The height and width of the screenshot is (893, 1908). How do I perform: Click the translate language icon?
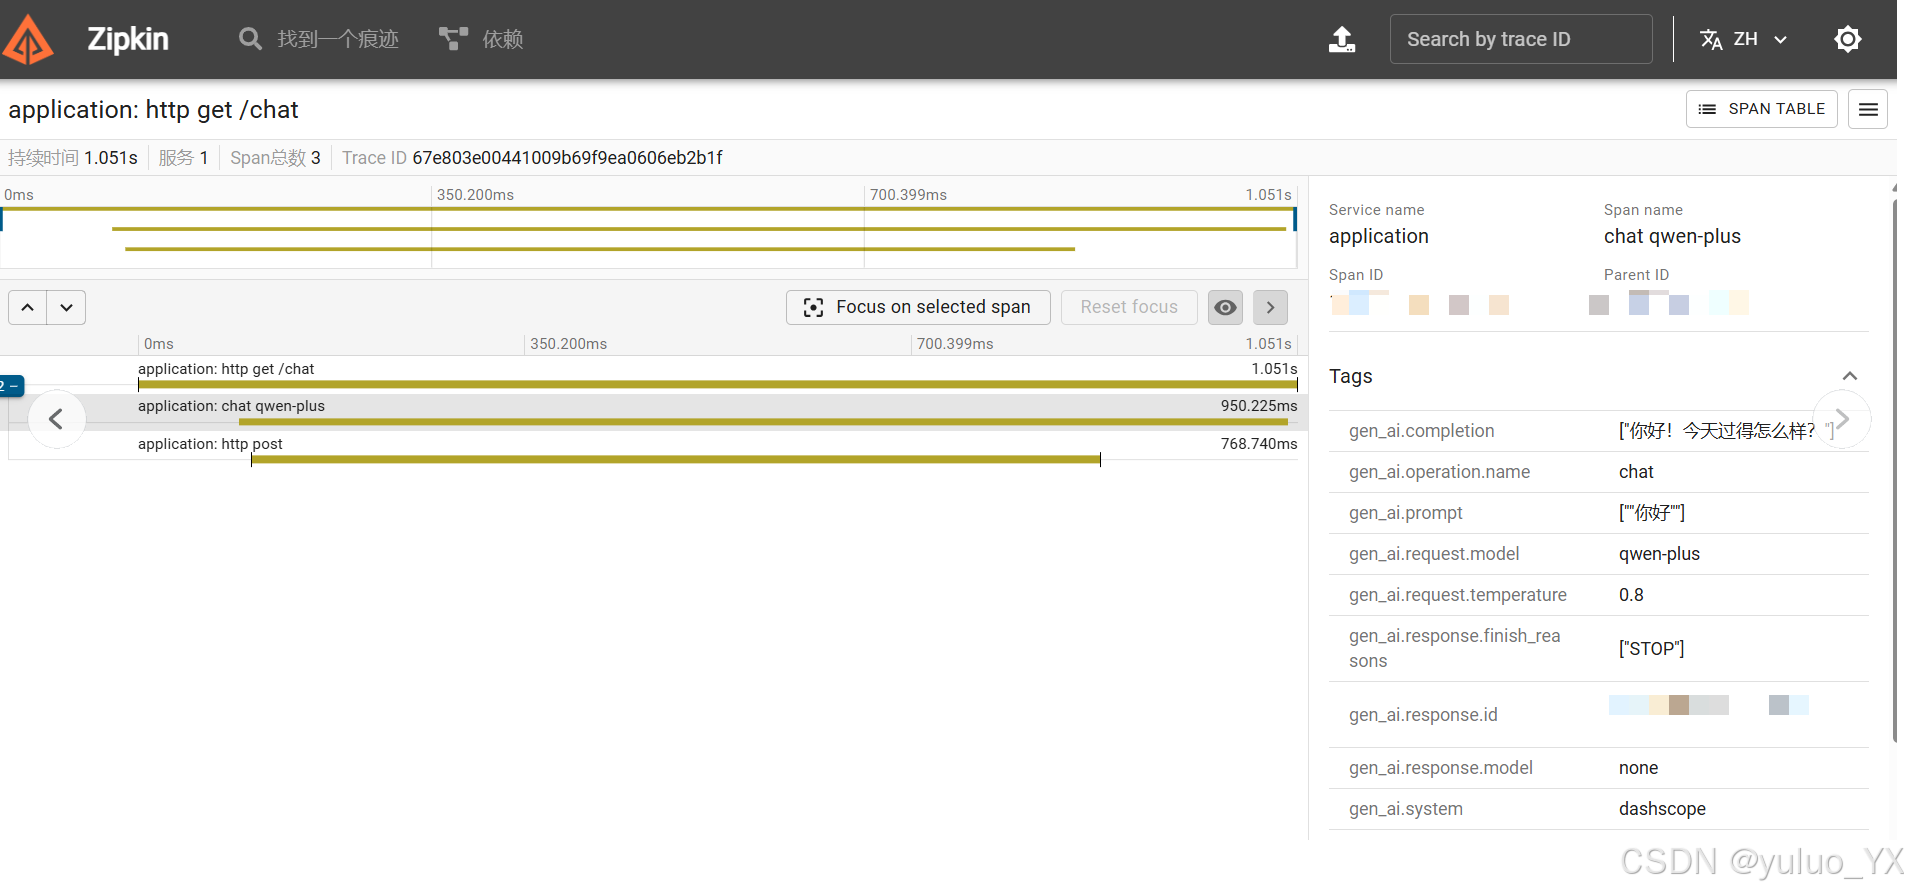pyautogui.click(x=1711, y=39)
